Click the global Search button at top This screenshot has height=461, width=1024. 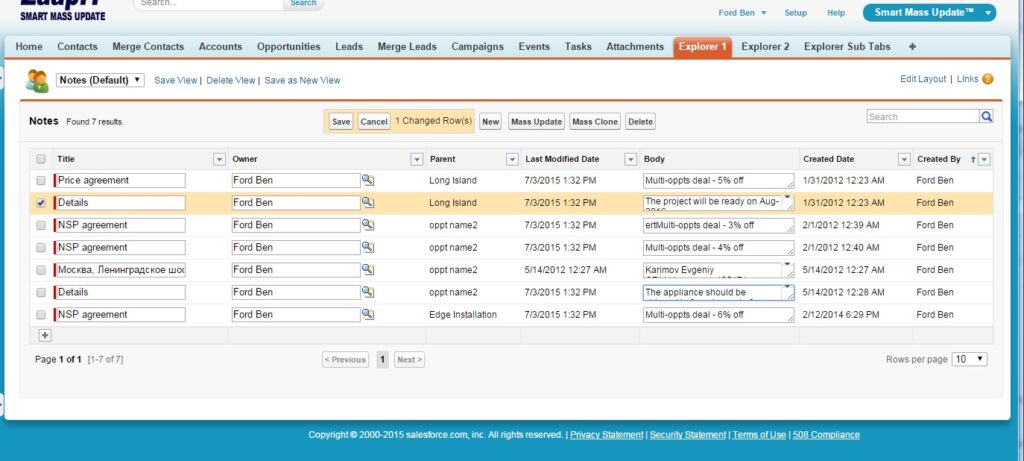(303, 3)
